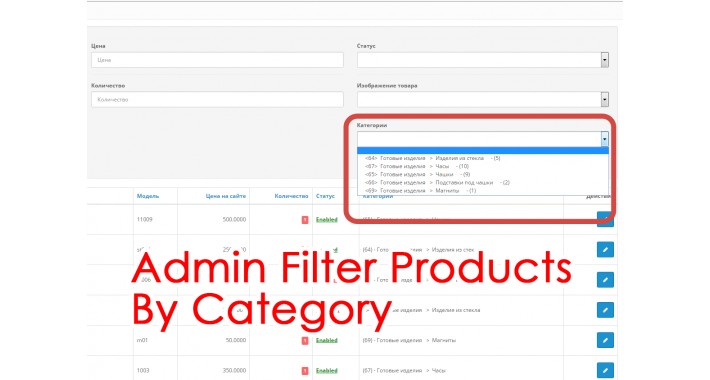
Task: Click the model cell 11009
Action: tap(144, 220)
